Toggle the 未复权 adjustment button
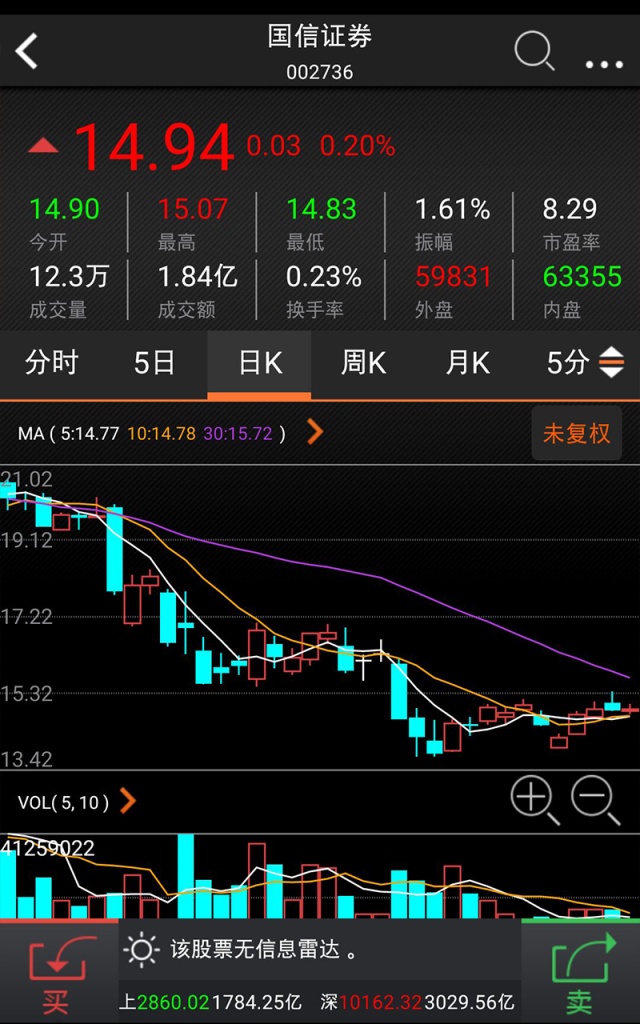Image resolution: width=640 pixels, height=1024 pixels. pyautogui.click(x=576, y=433)
